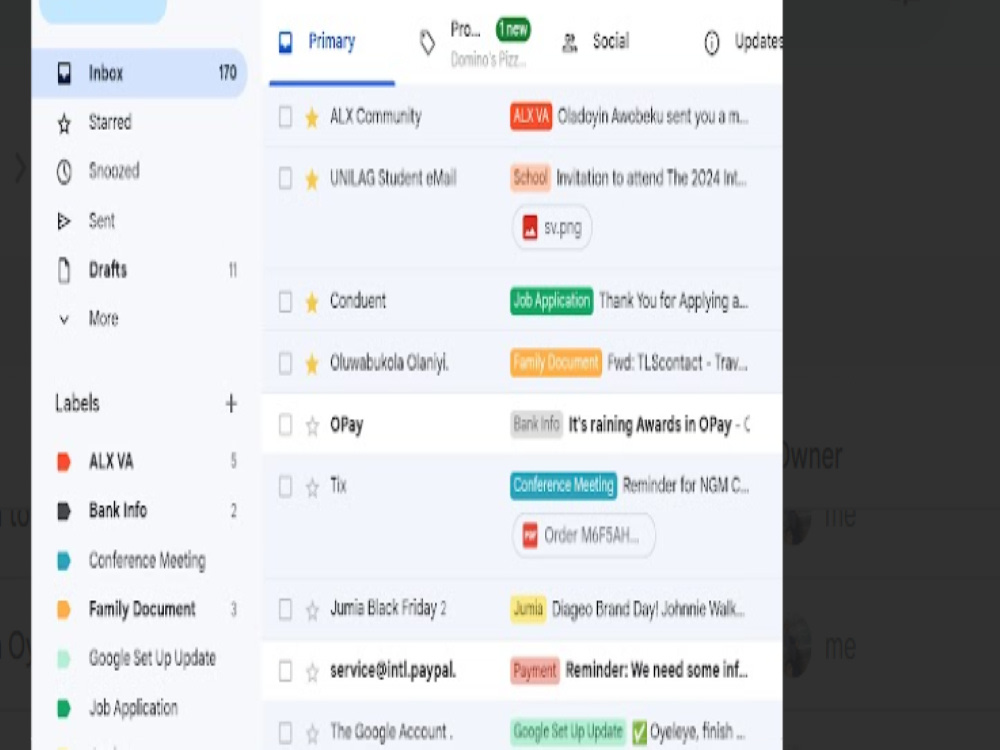Screen dimensions: 1000x750
Task: Unstar the UNILAG Student eMail message
Action: point(312,179)
